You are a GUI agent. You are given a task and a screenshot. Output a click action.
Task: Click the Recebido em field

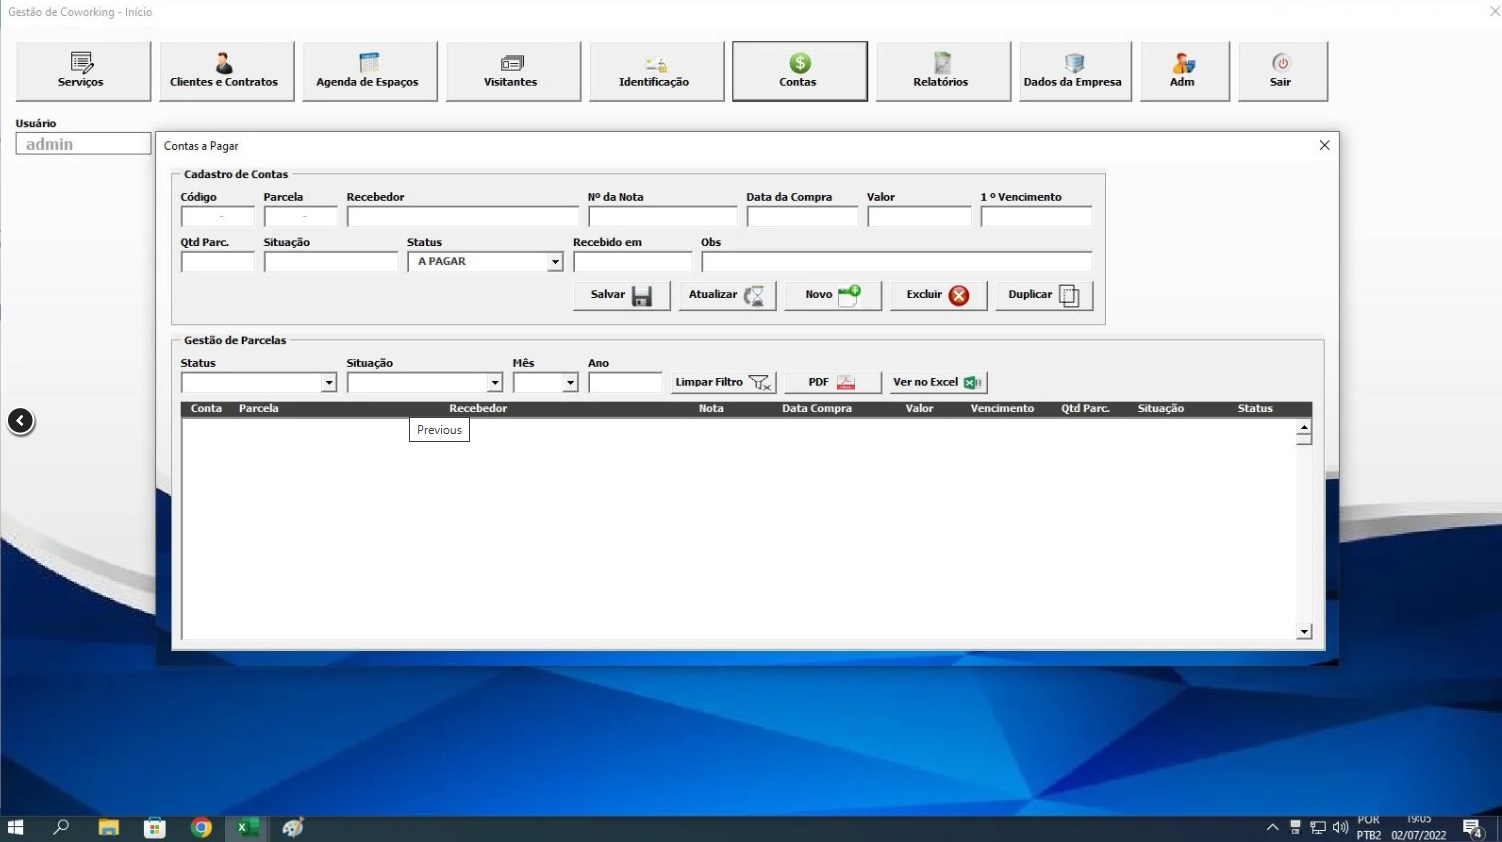[x=632, y=262]
